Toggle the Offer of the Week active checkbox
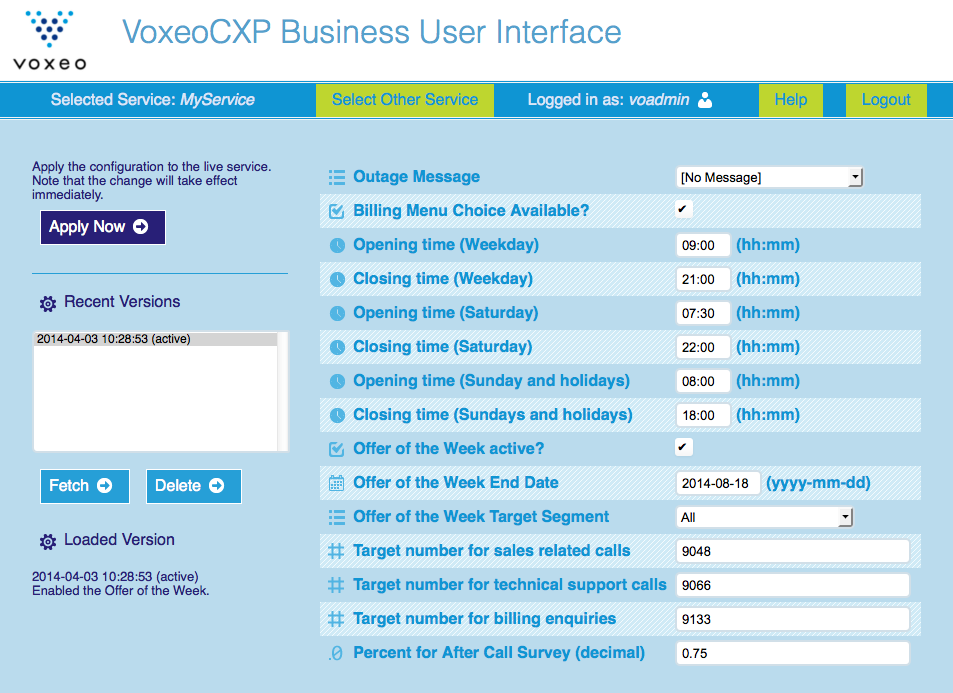This screenshot has height=693, width=953. click(683, 448)
